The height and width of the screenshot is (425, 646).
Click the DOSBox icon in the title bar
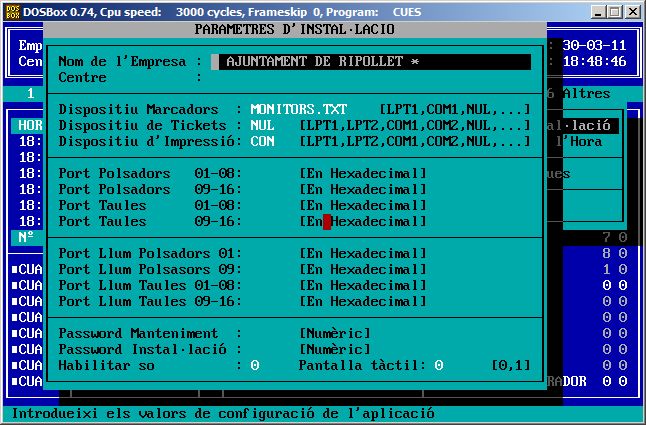coord(11,11)
